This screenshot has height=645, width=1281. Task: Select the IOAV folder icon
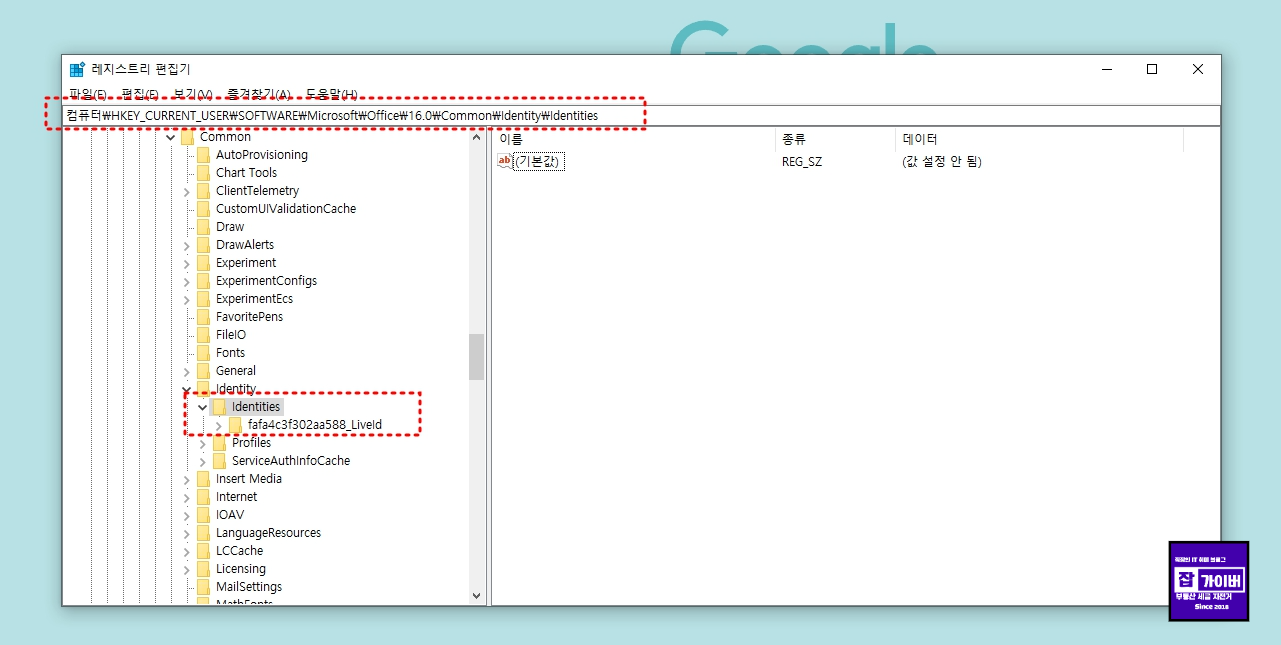(x=203, y=515)
